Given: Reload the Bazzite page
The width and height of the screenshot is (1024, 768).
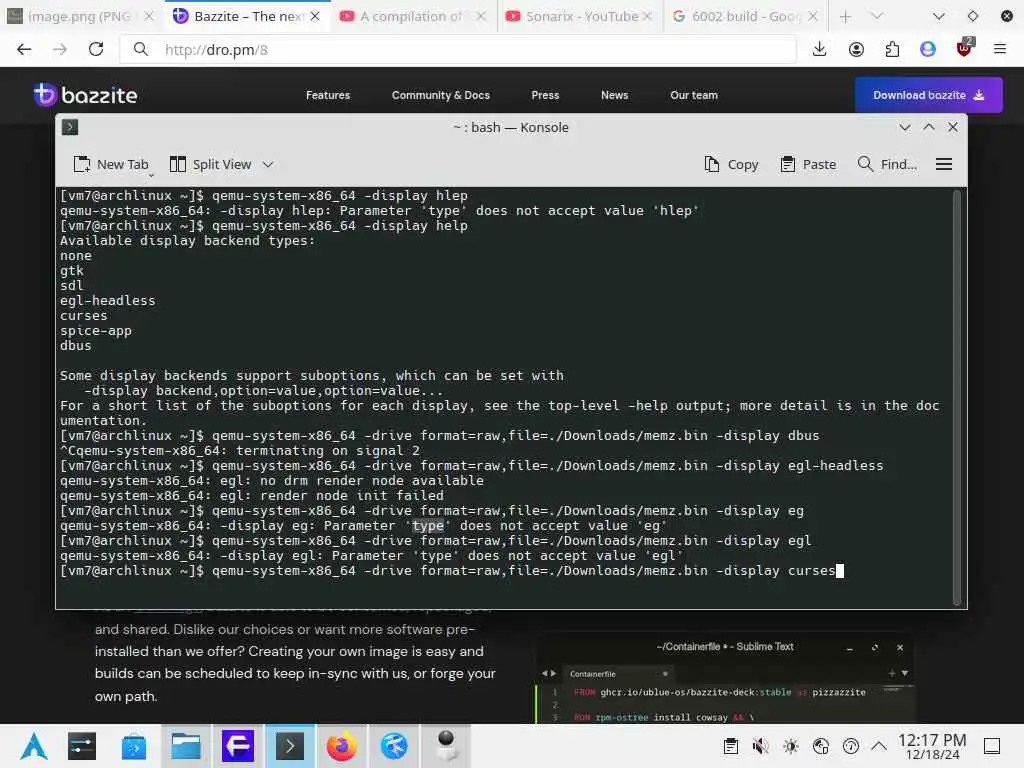Looking at the screenshot, I should [x=96, y=50].
